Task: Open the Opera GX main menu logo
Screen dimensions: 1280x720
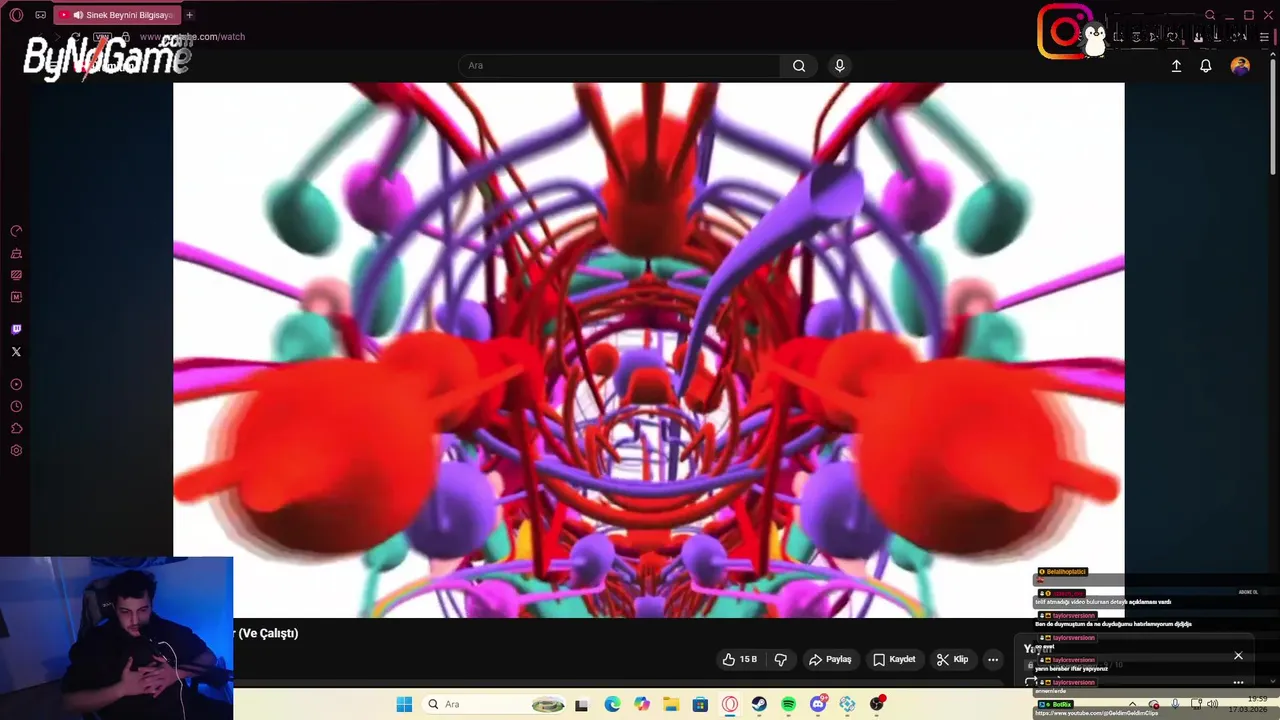Action: click(x=16, y=15)
